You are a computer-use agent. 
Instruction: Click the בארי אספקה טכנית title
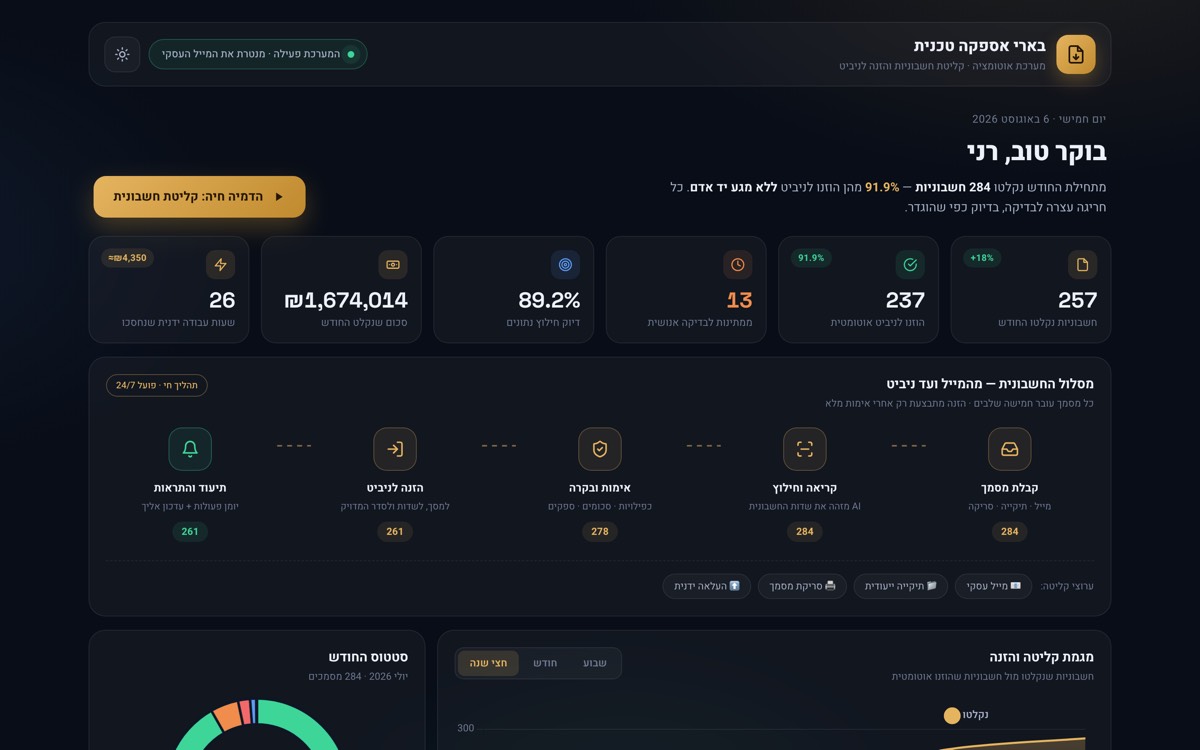tap(980, 46)
